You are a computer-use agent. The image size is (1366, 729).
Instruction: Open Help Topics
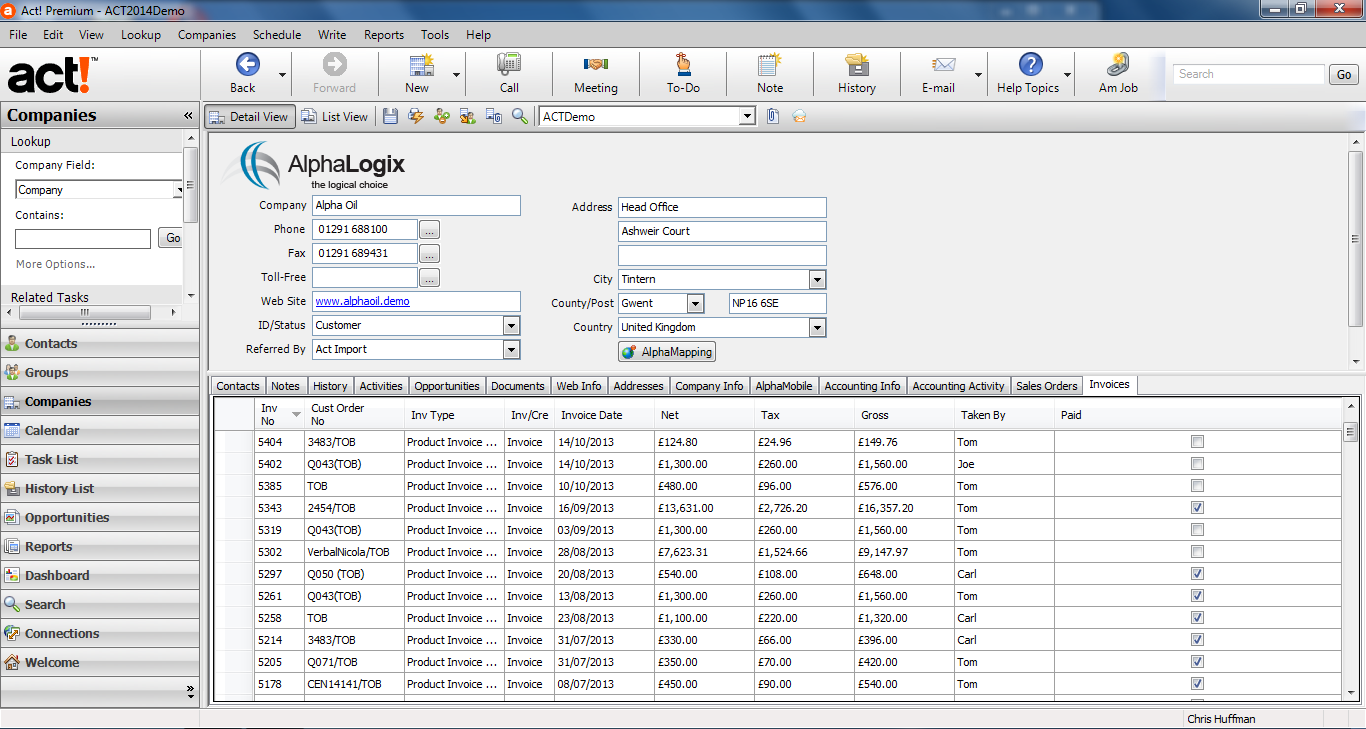click(1028, 73)
